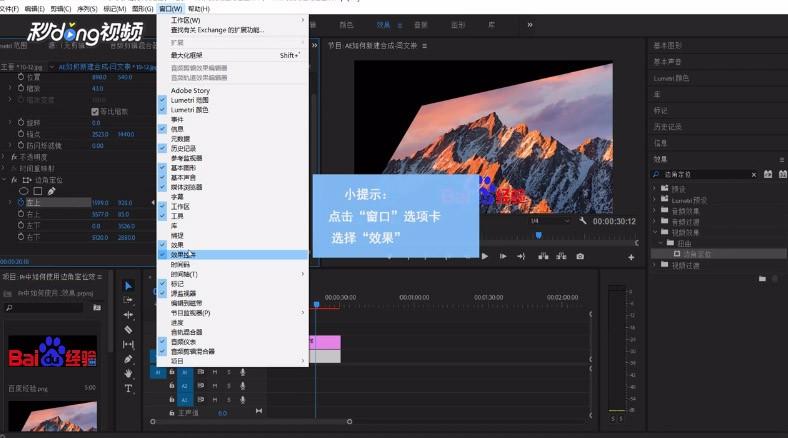Clear the effects search field with X

[754, 175]
